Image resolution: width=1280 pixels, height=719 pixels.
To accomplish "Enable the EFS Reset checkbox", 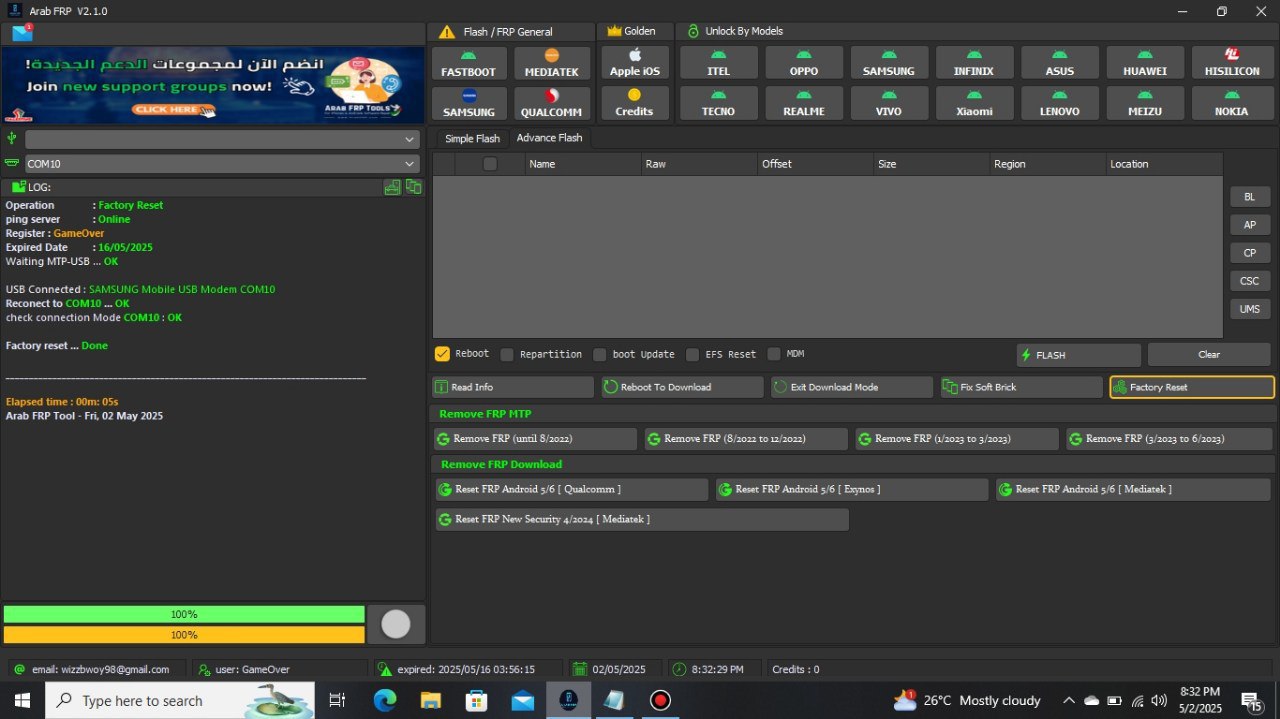I will pyautogui.click(x=692, y=354).
